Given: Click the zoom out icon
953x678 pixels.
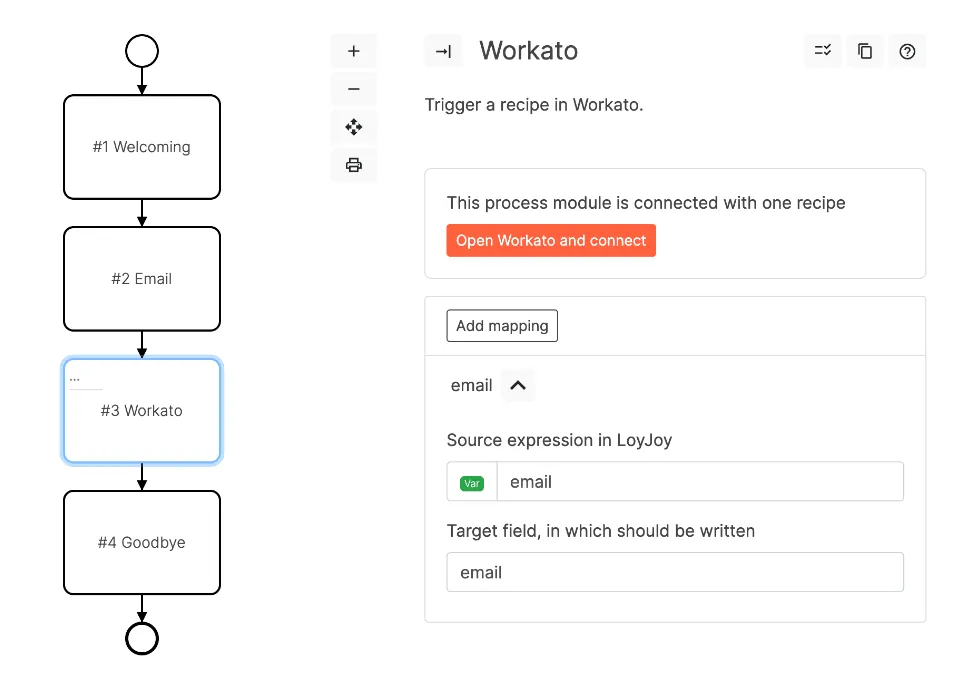Looking at the screenshot, I should coord(353,89).
